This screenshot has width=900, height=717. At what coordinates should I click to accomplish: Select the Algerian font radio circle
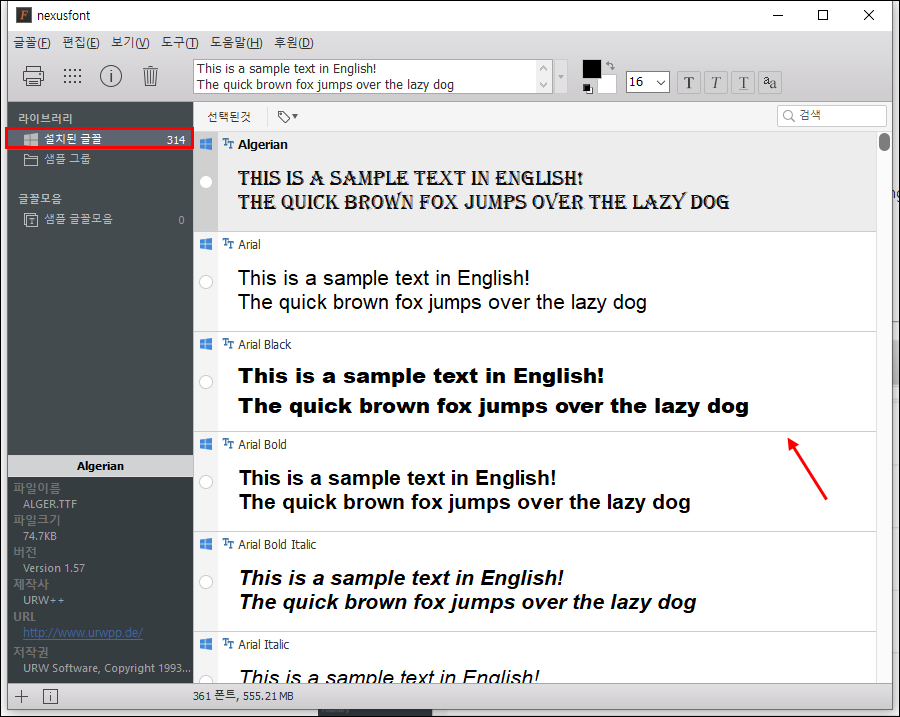tap(205, 182)
